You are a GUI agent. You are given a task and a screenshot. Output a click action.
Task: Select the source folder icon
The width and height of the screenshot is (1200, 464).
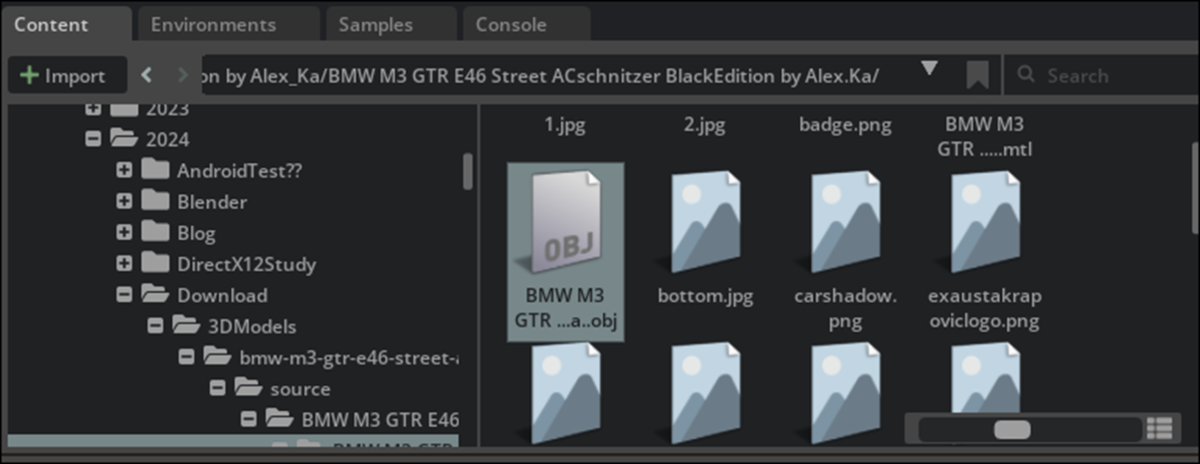click(247, 388)
